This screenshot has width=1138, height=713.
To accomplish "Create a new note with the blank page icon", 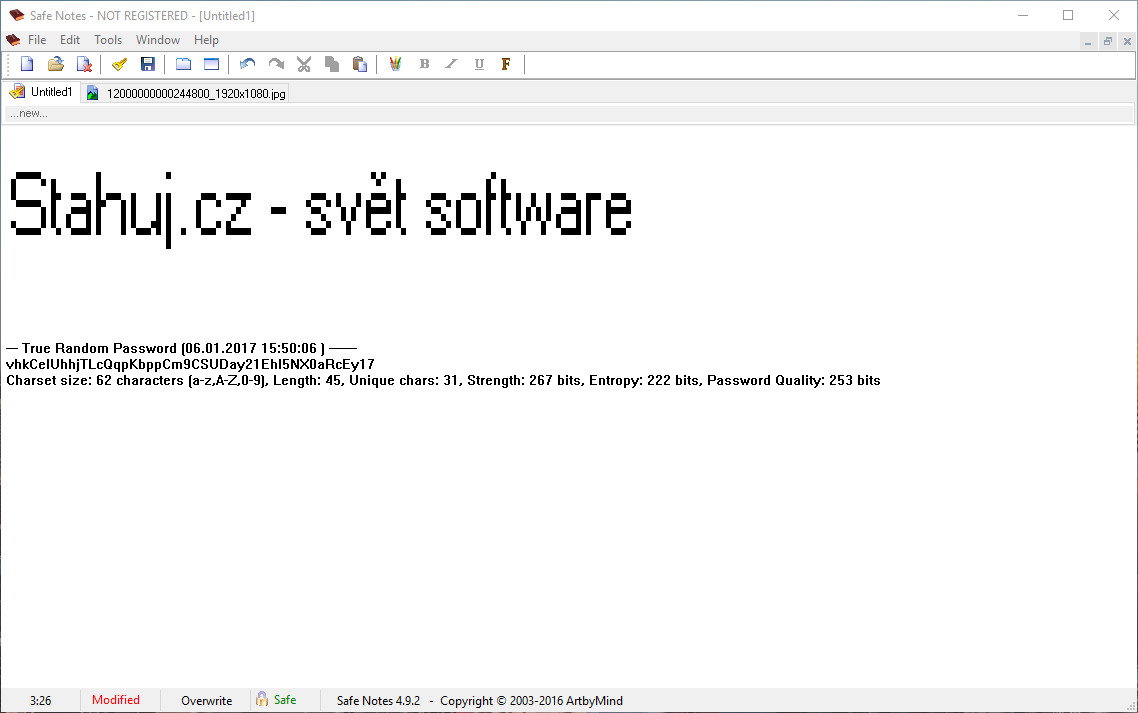I will [27, 64].
